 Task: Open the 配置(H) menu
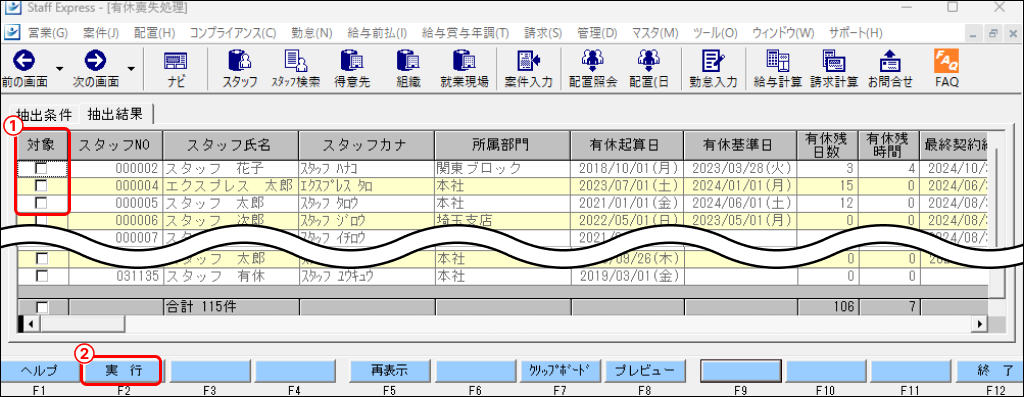[155, 33]
